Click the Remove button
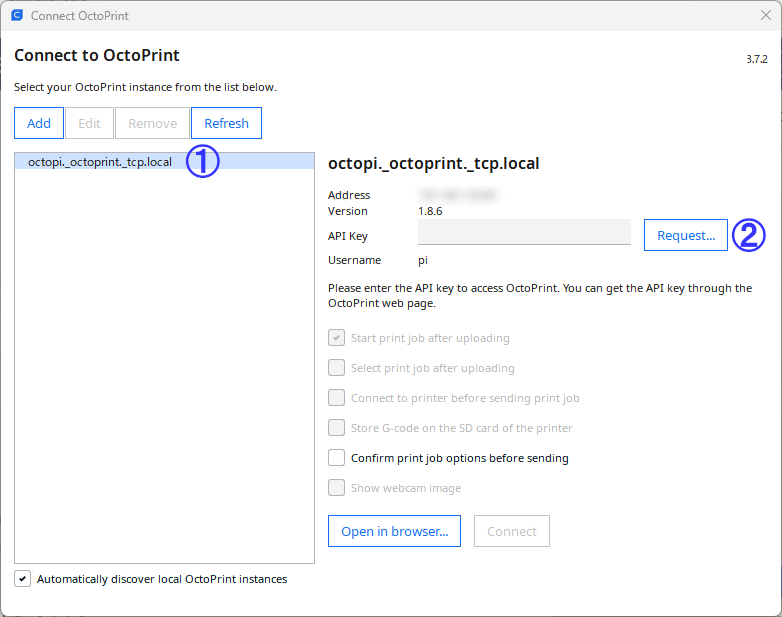782x617 pixels. pyautogui.click(x=153, y=123)
